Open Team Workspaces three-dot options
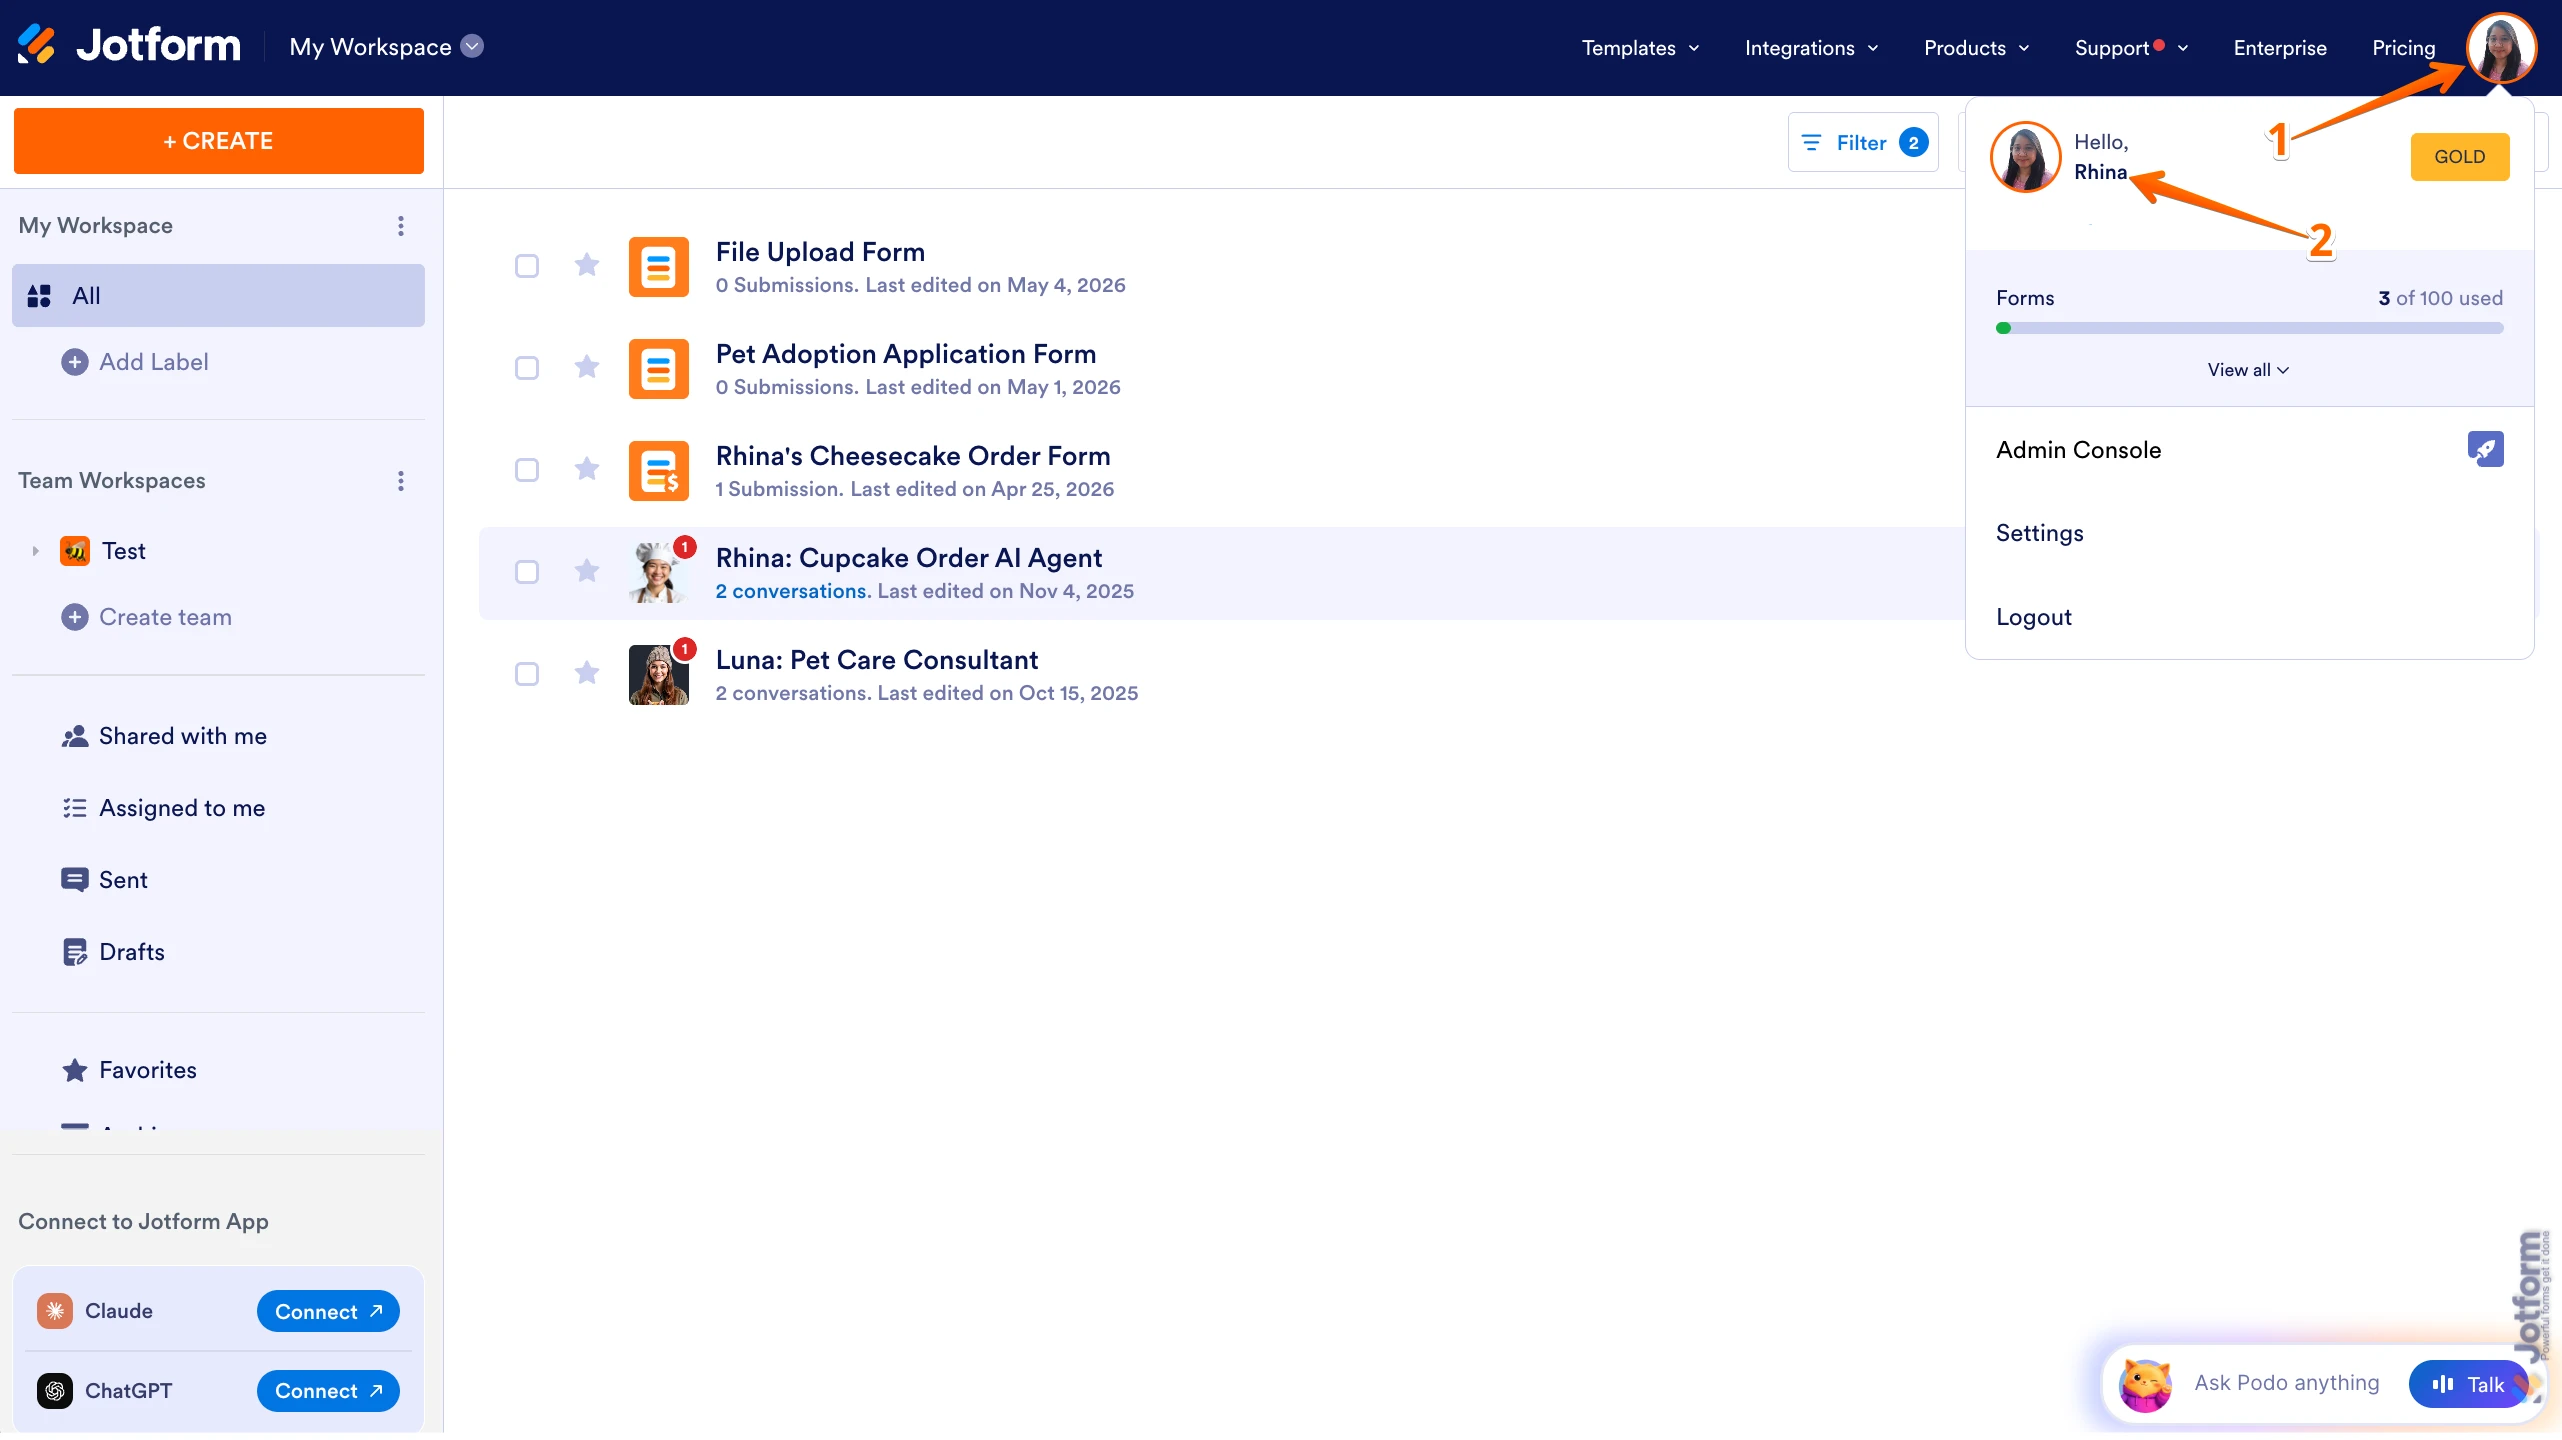This screenshot has height=1440, width=2562. pos(401,481)
